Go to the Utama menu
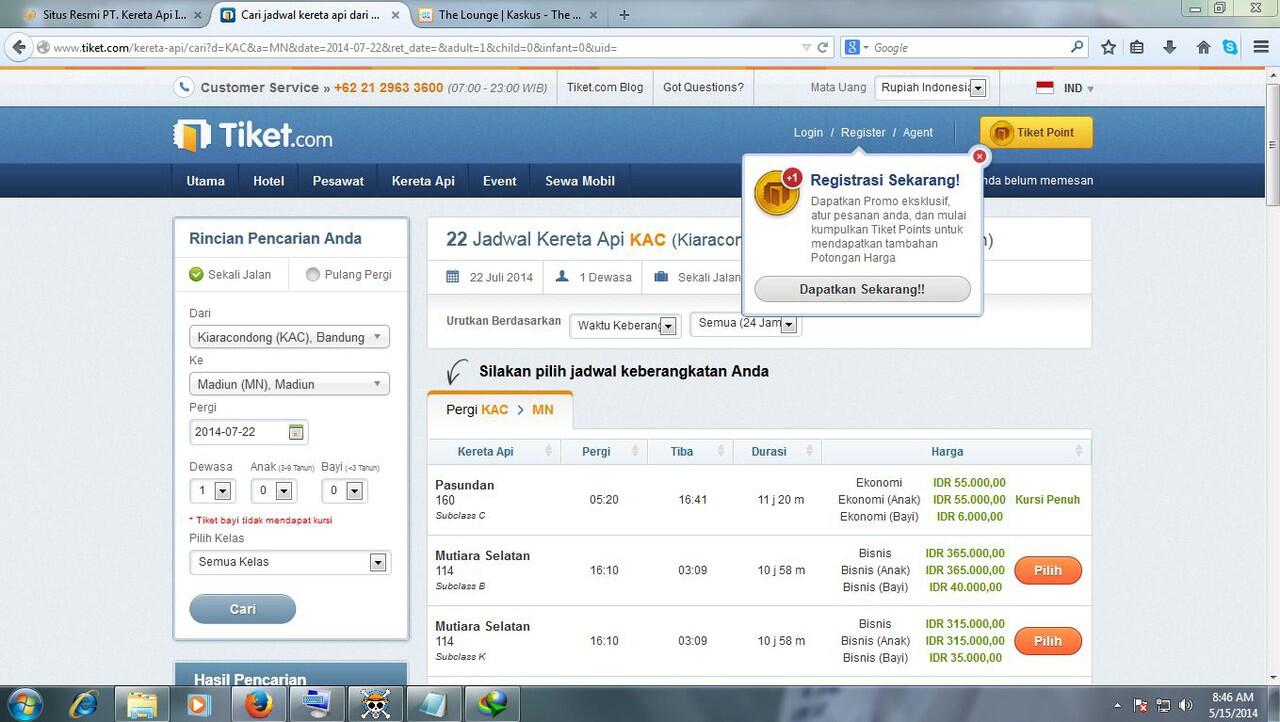This screenshot has width=1280, height=722. [x=206, y=181]
